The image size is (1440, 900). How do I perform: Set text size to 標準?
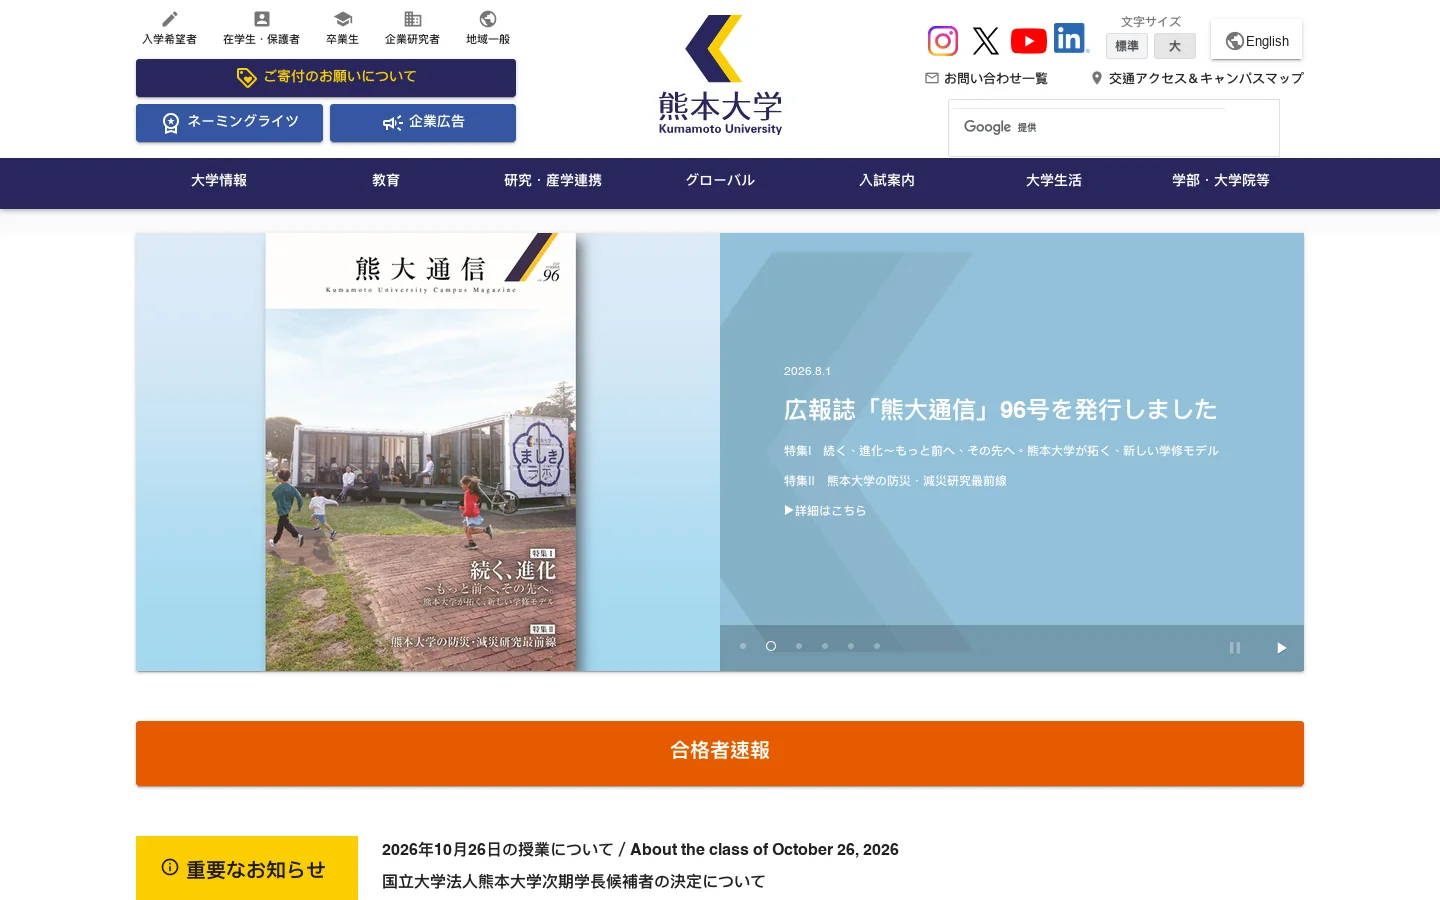1127,46
